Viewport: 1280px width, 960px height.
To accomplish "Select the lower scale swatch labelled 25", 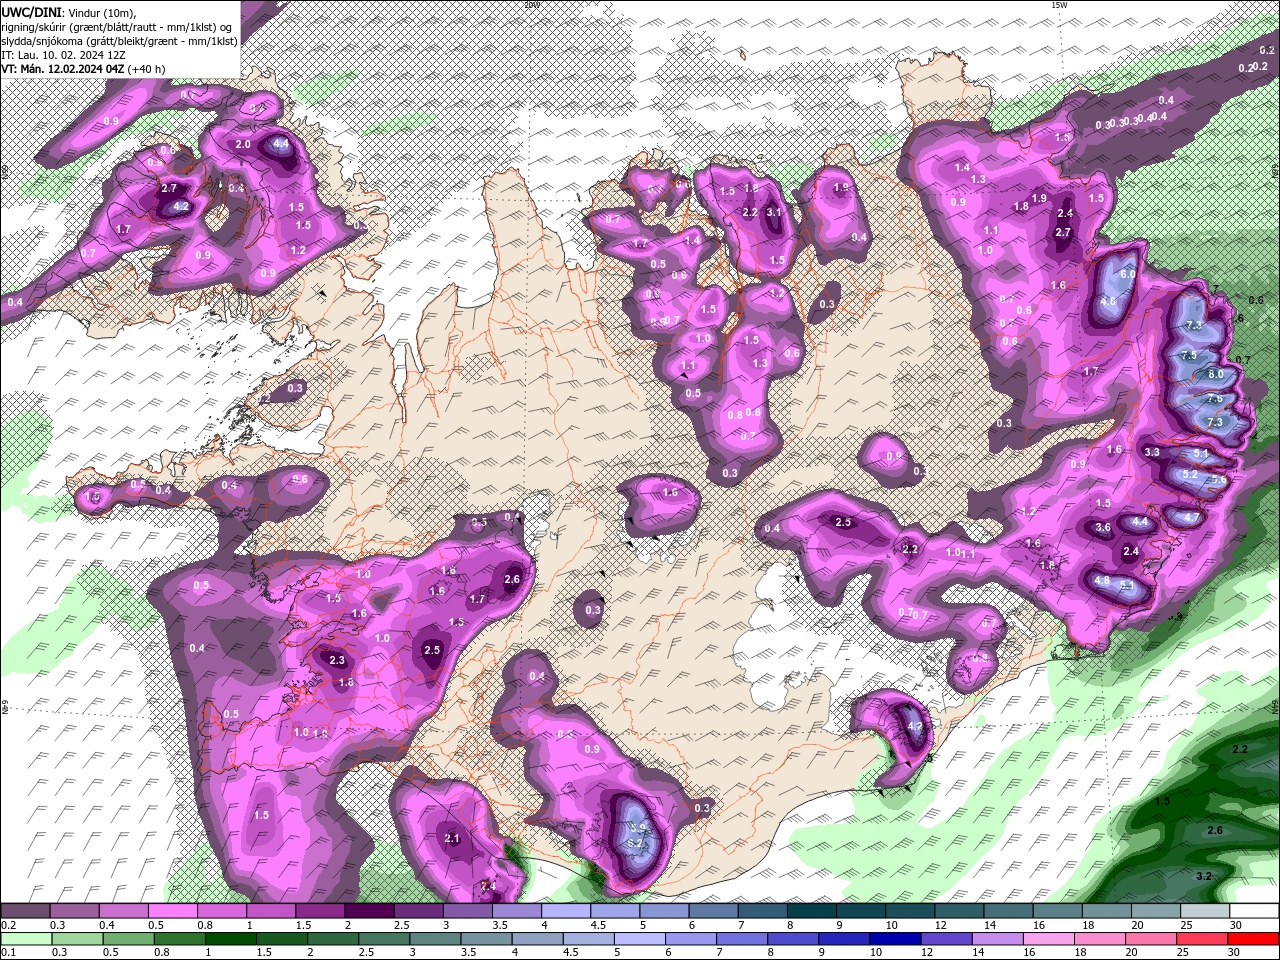I will [x=1203, y=938].
